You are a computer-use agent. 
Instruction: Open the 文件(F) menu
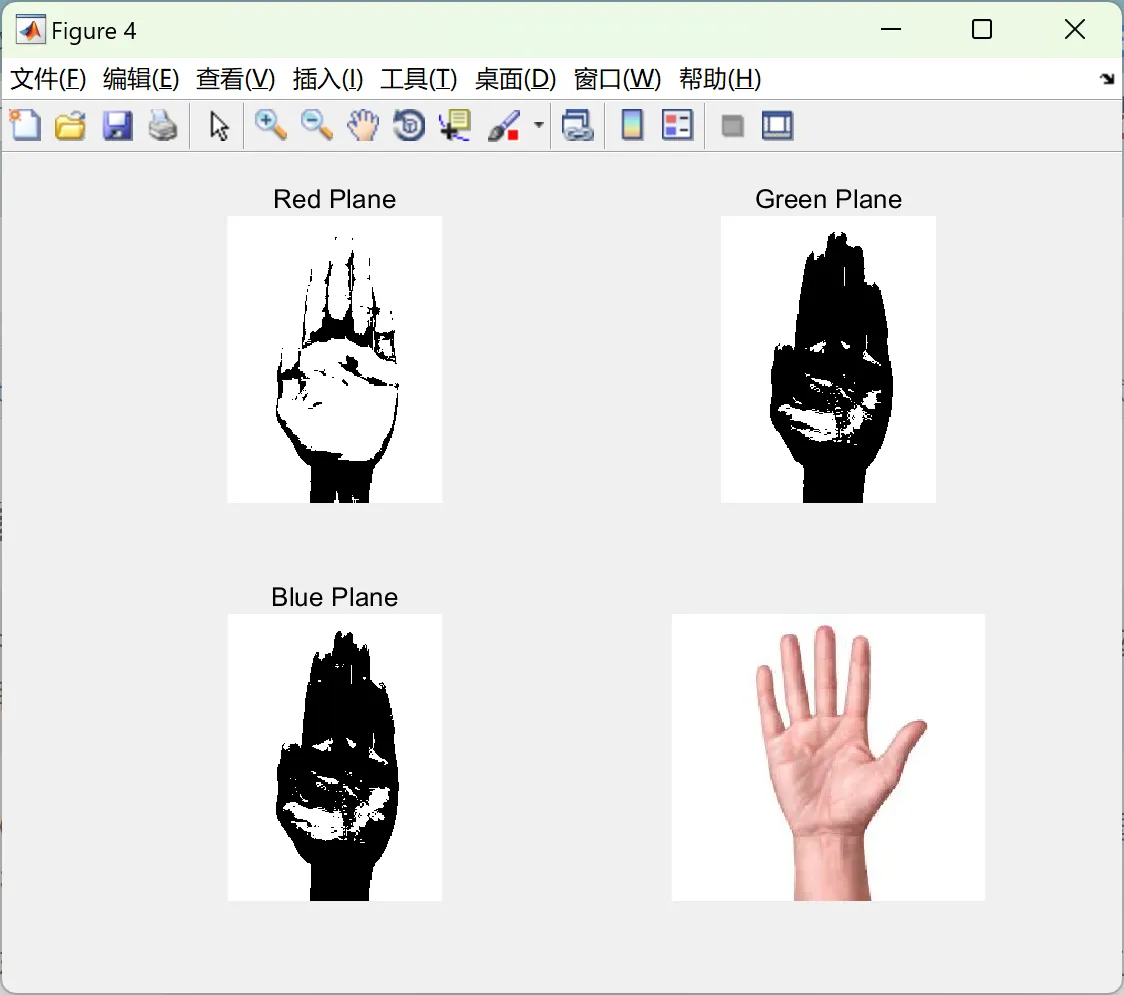48,79
